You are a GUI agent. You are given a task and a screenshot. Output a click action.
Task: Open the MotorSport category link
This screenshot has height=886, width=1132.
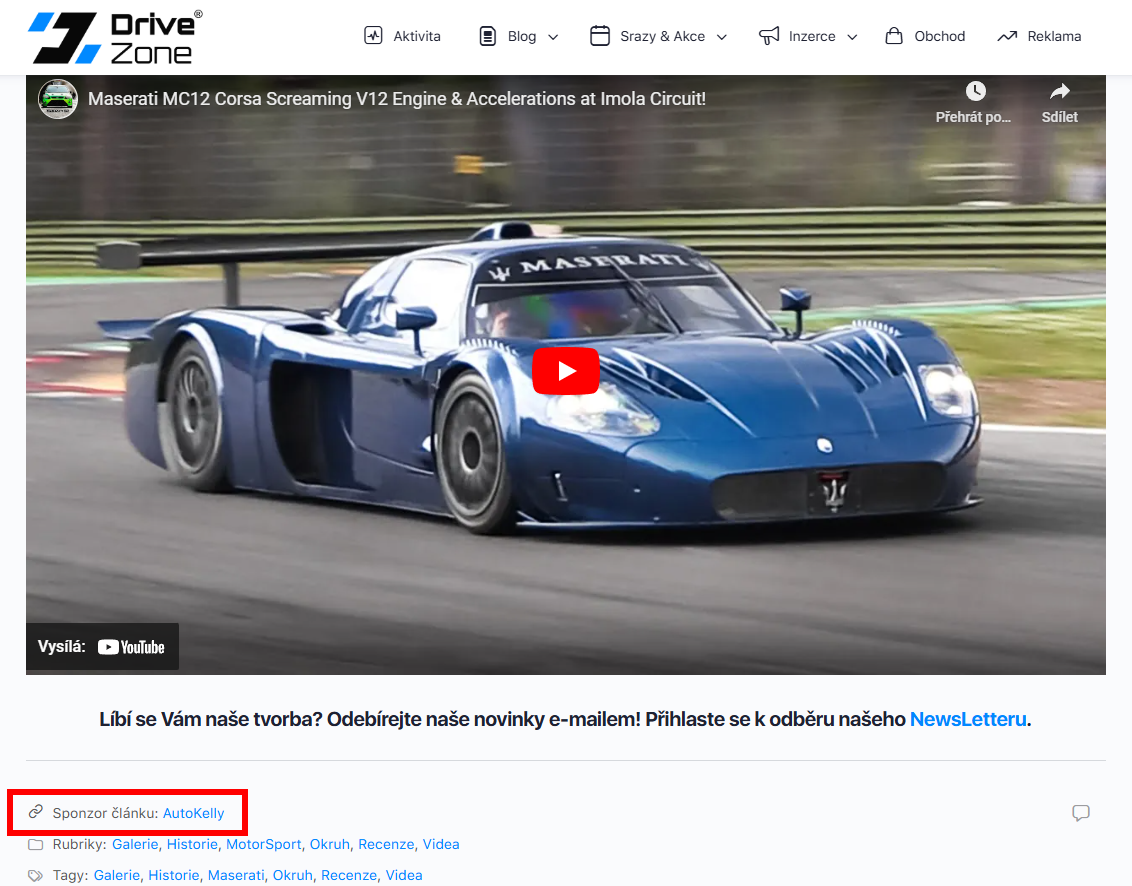264,844
